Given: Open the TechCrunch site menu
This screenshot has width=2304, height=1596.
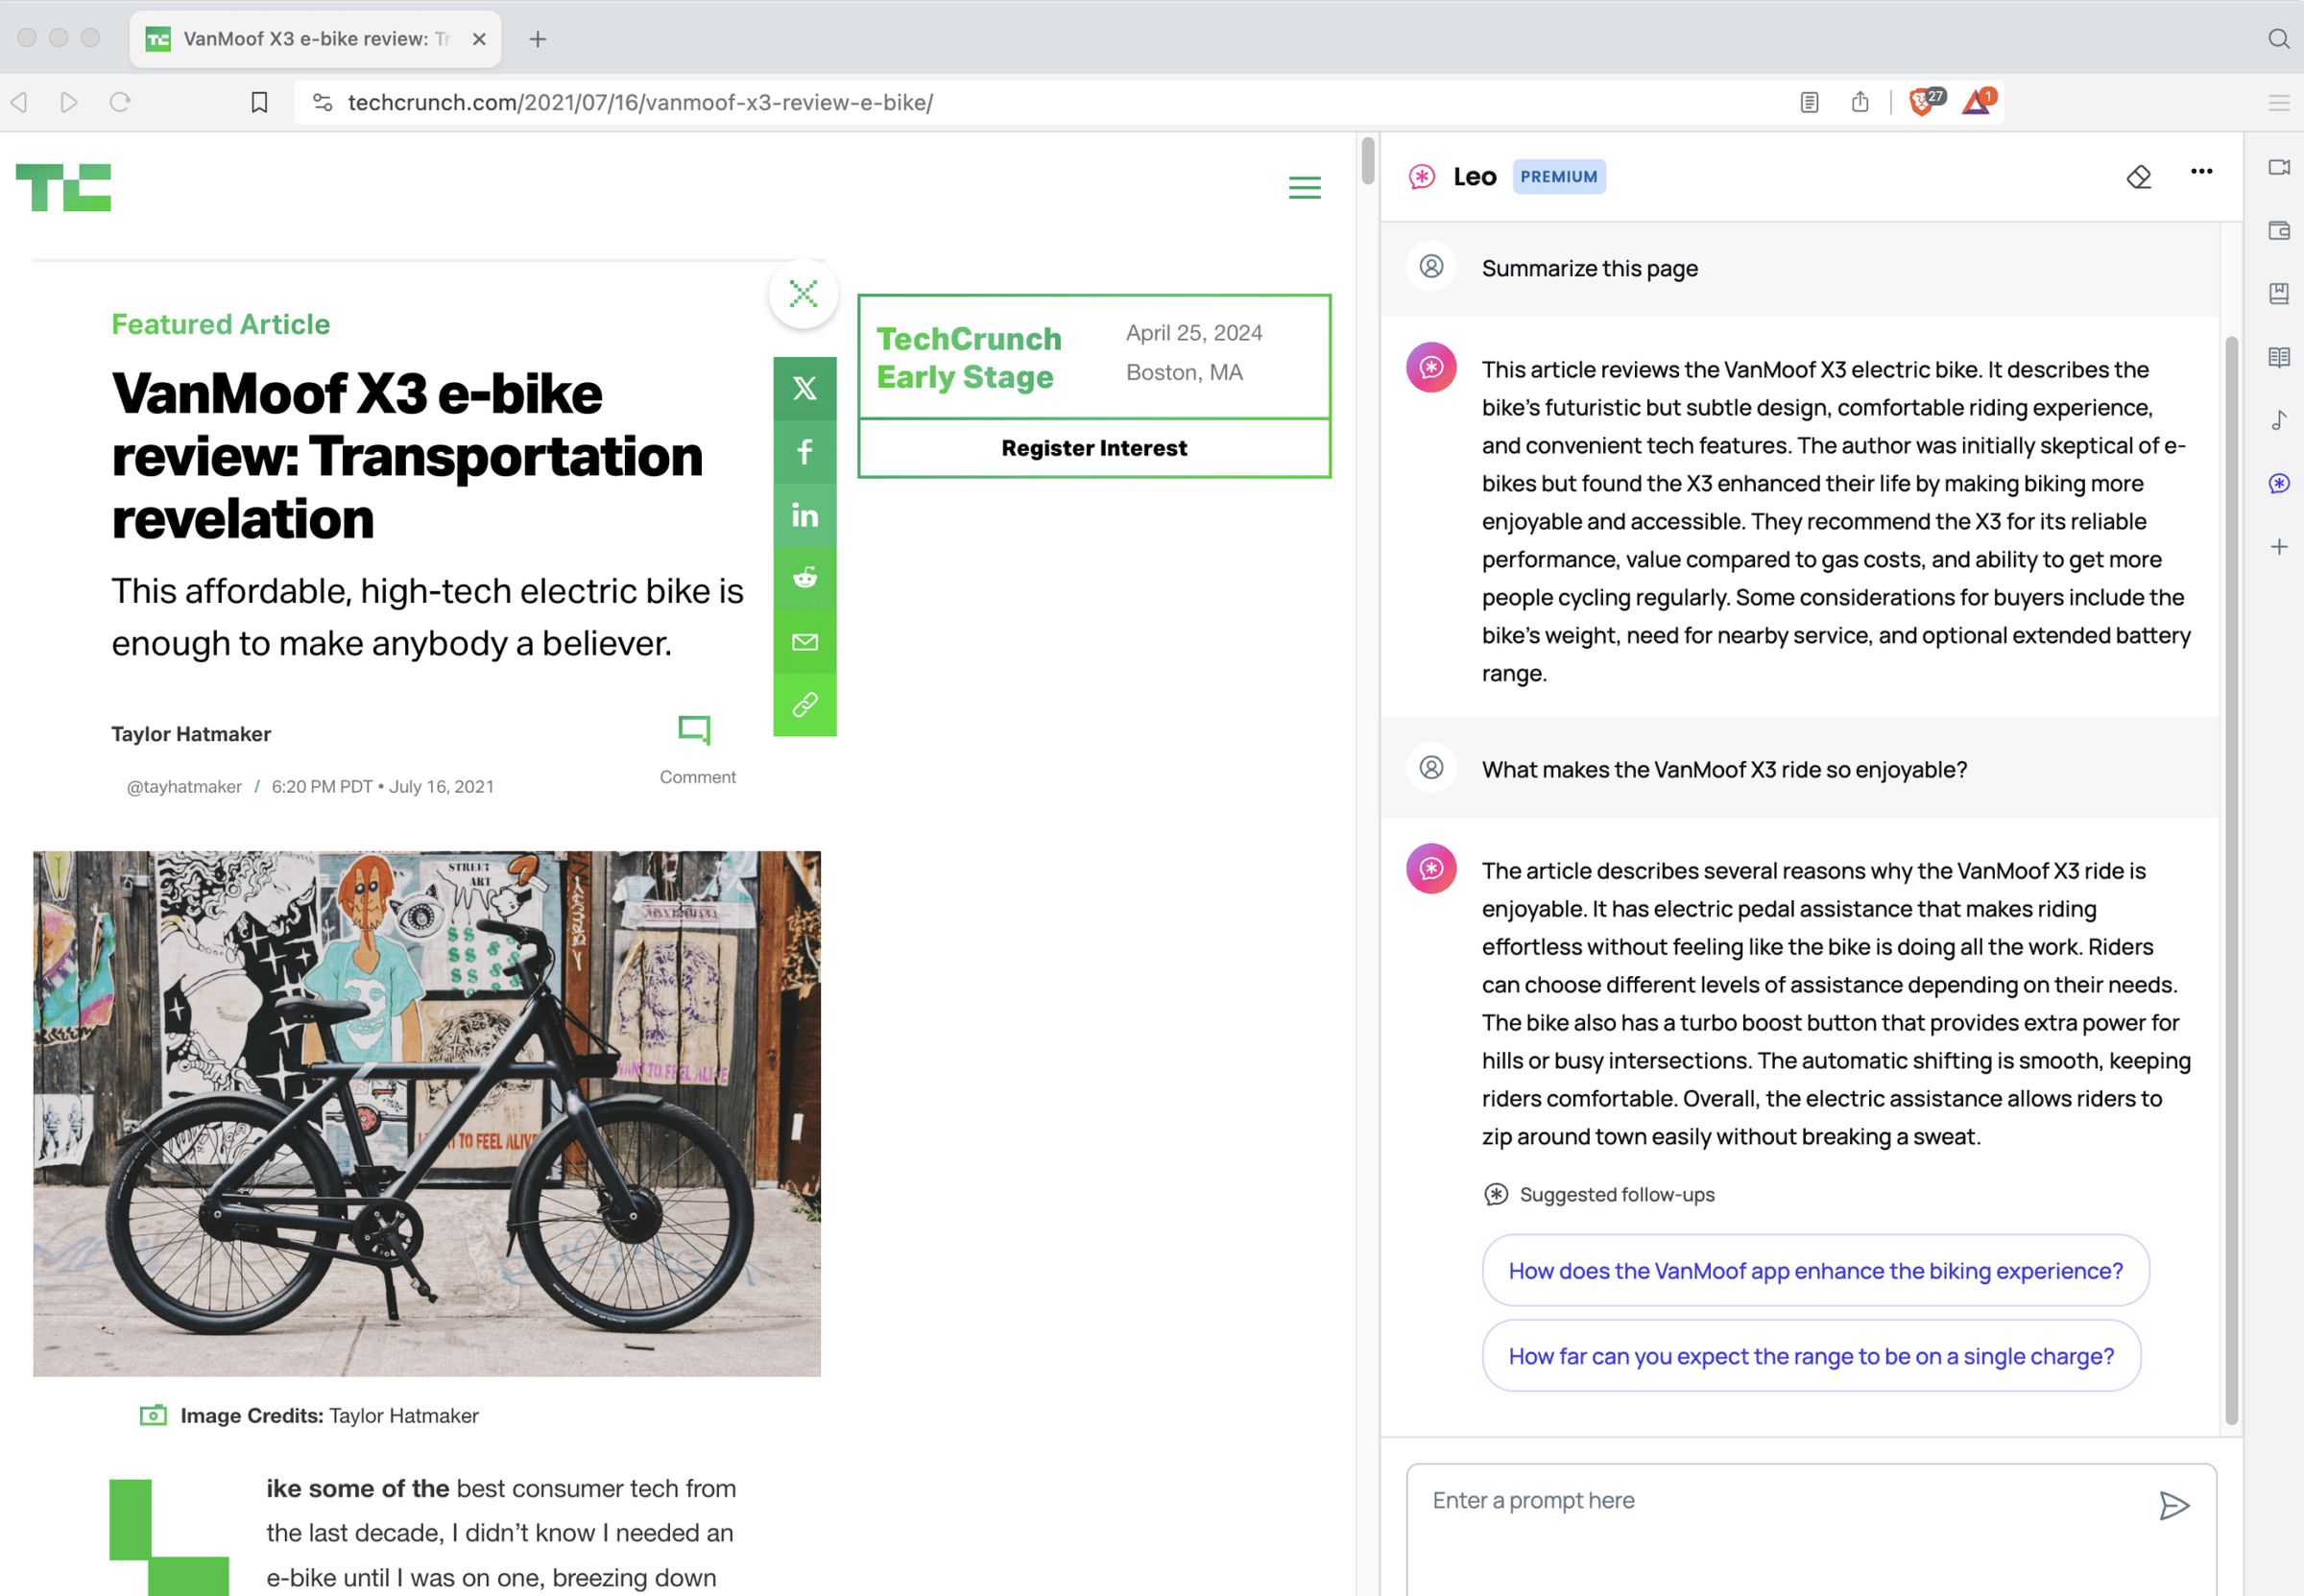Looking at the screenshot, I should [1304, 188].
